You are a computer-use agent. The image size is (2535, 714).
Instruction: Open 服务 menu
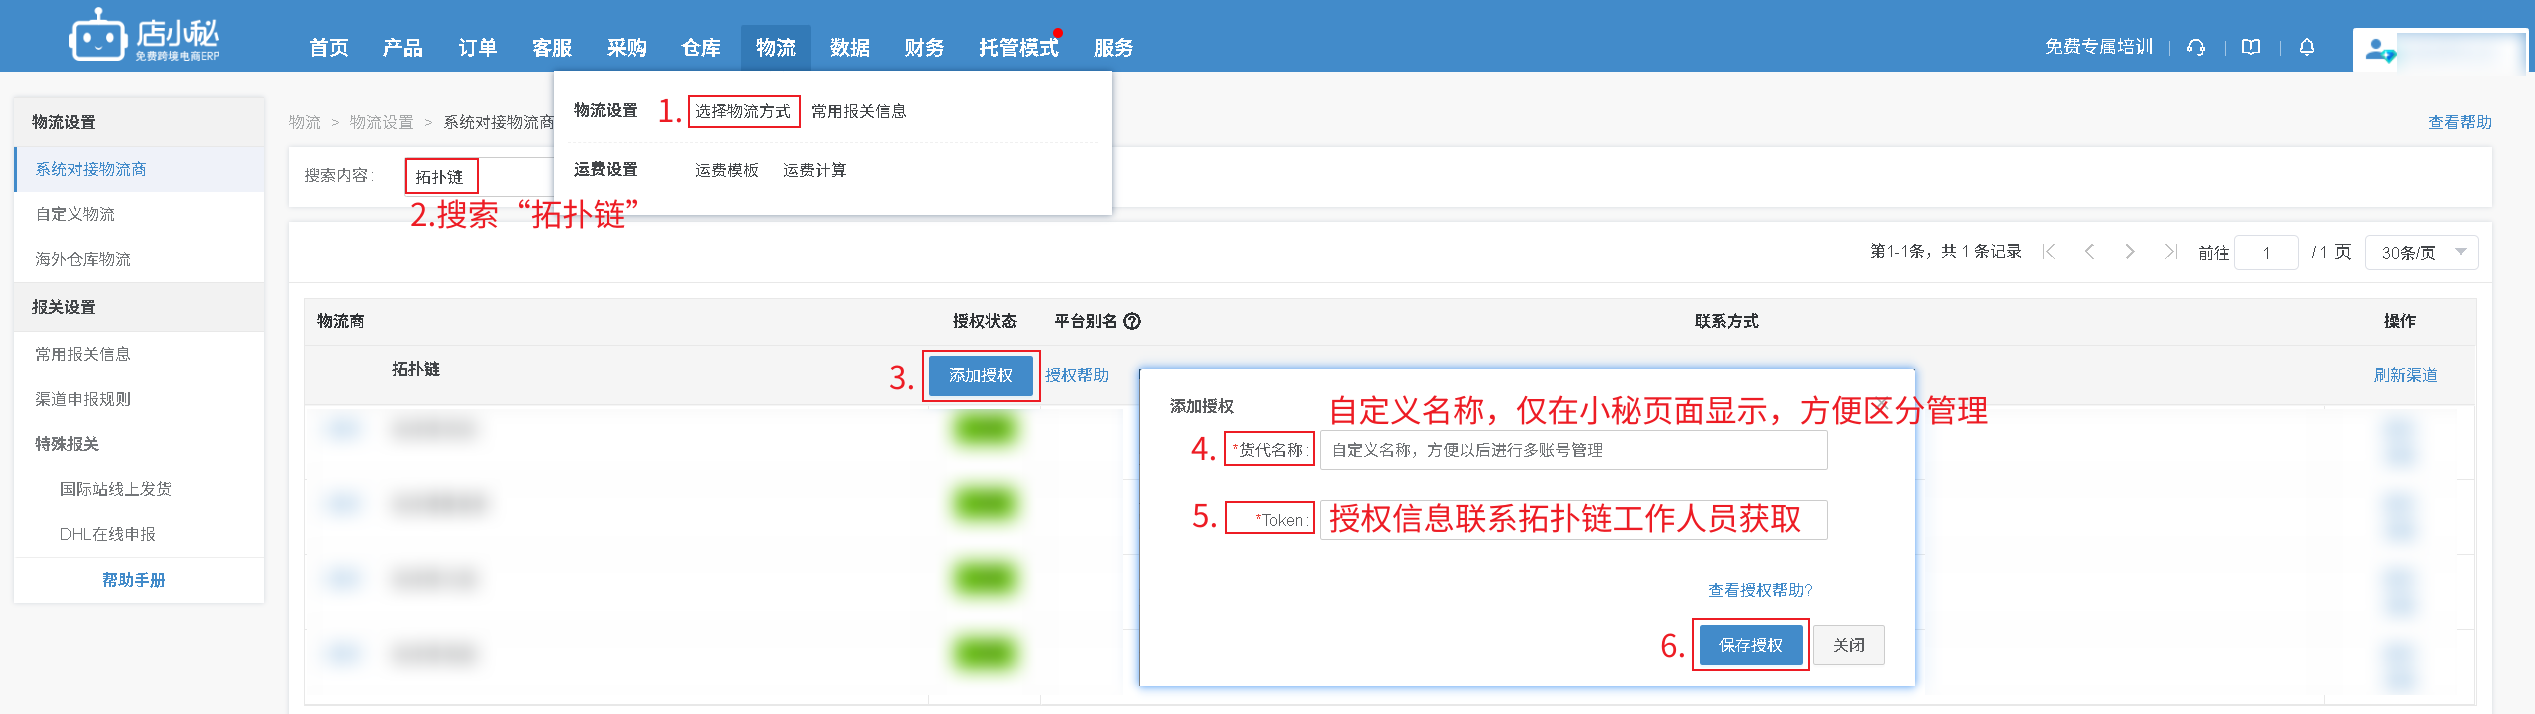1113,48
